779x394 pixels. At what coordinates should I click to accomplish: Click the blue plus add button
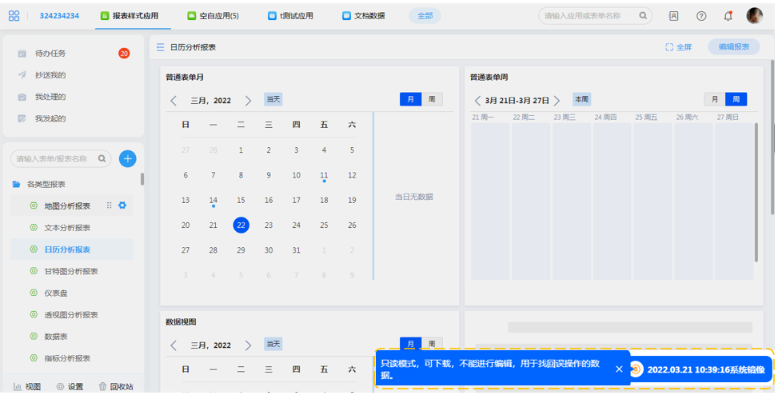point(128,158)
